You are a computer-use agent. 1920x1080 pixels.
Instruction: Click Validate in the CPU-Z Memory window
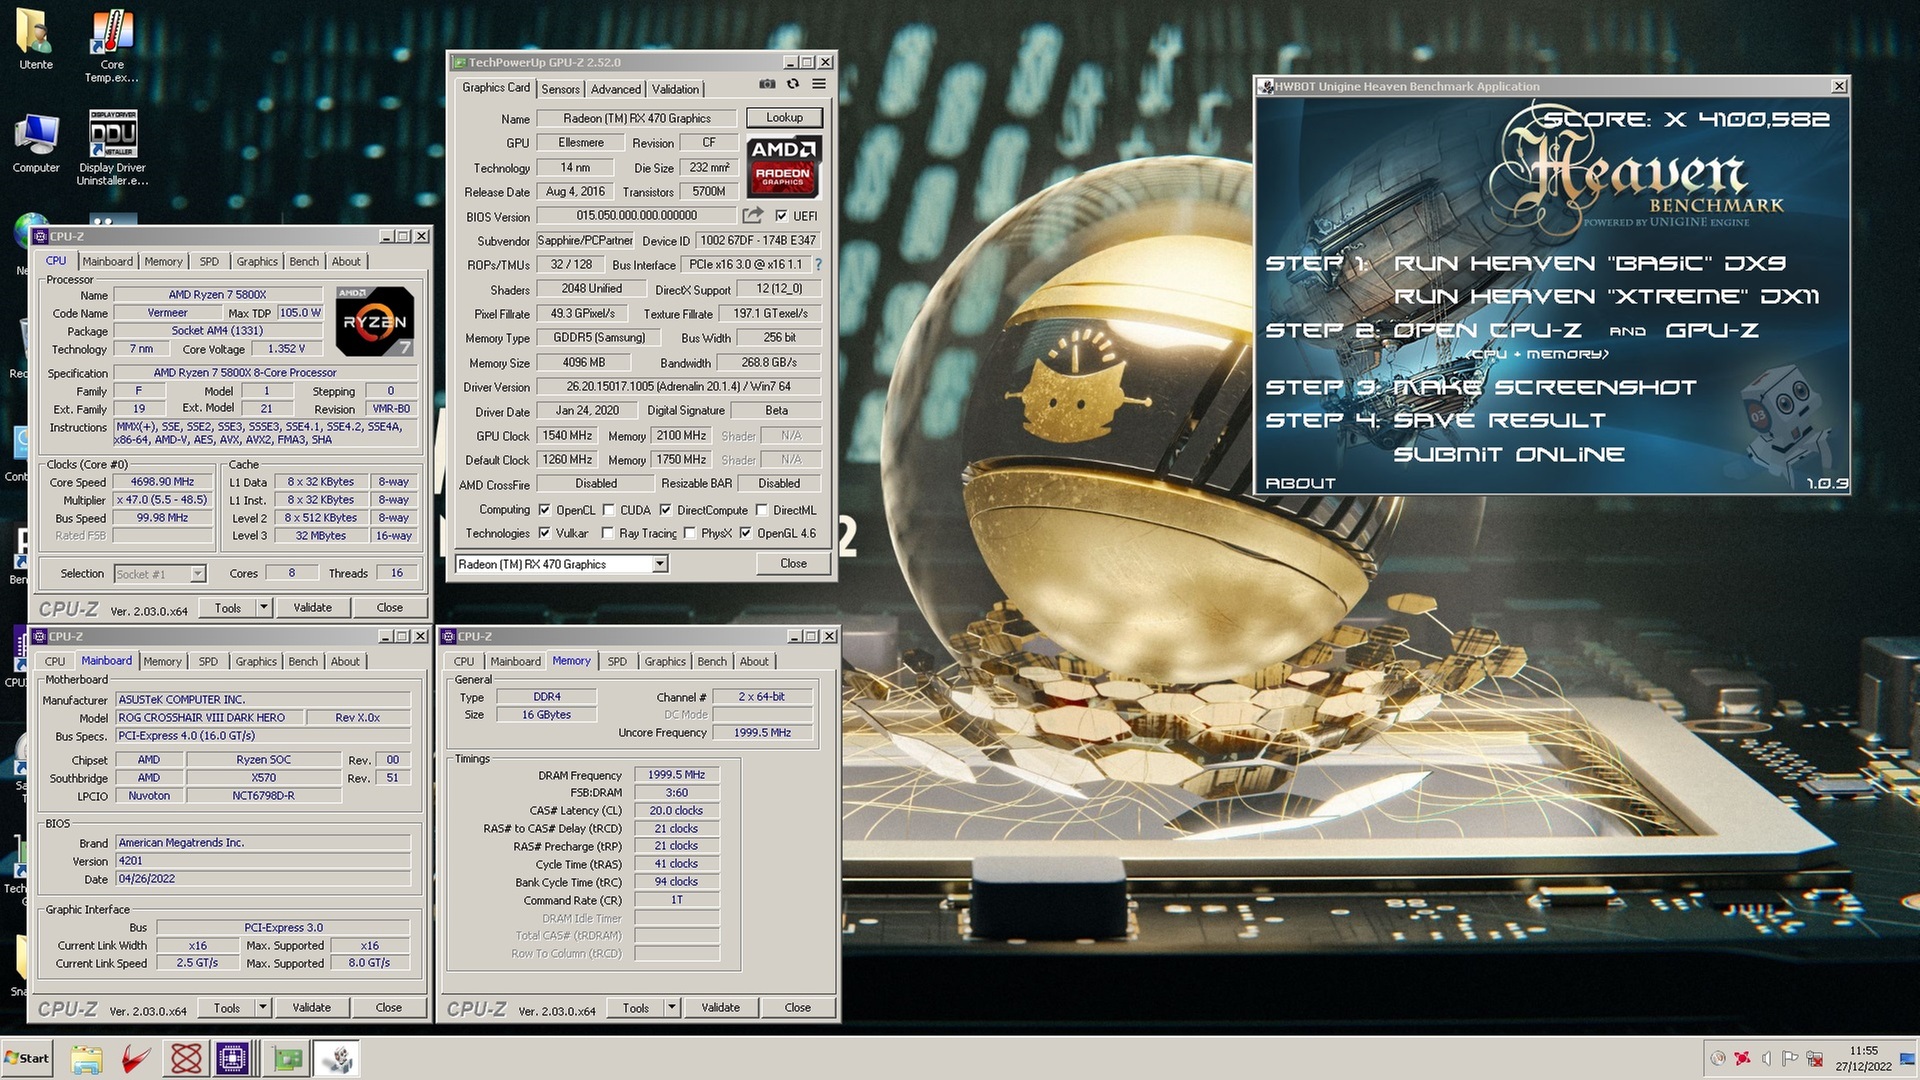pos(720,1008)
